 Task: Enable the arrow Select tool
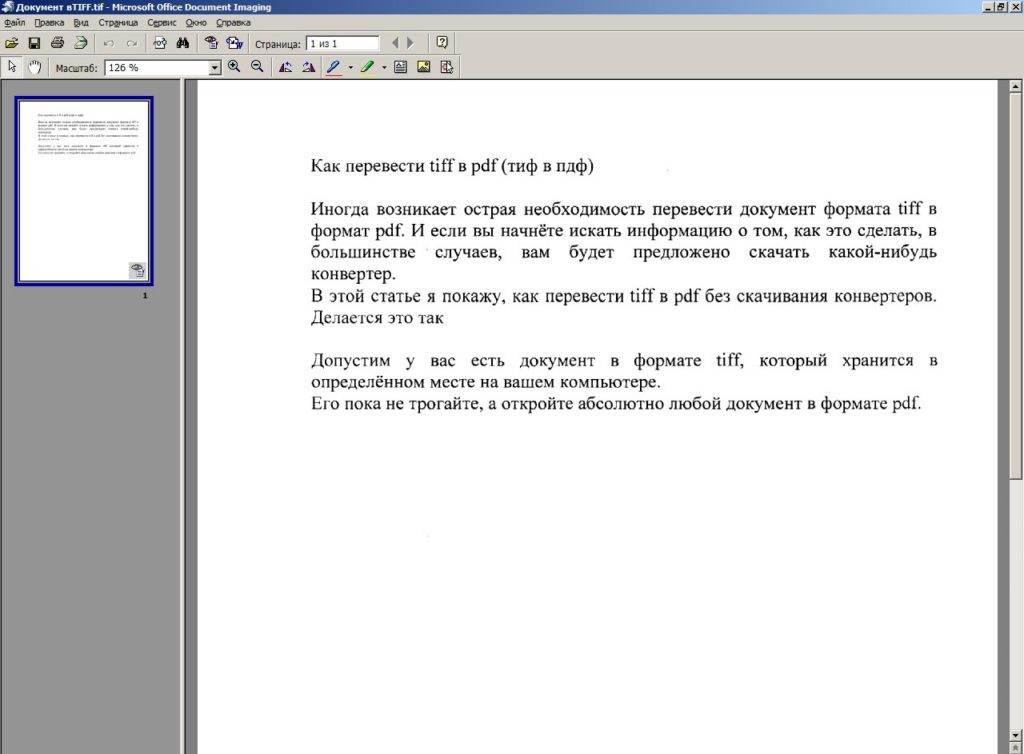[x=12, y=67]
